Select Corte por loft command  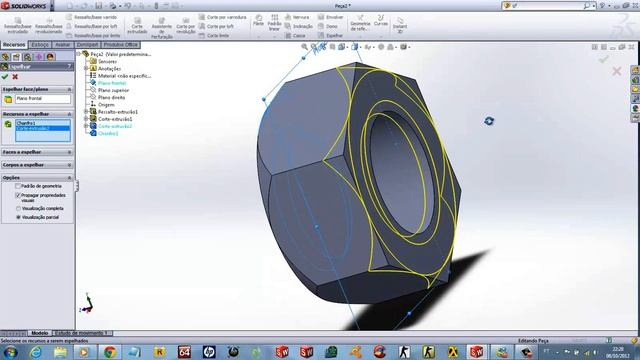coord(216,26)
